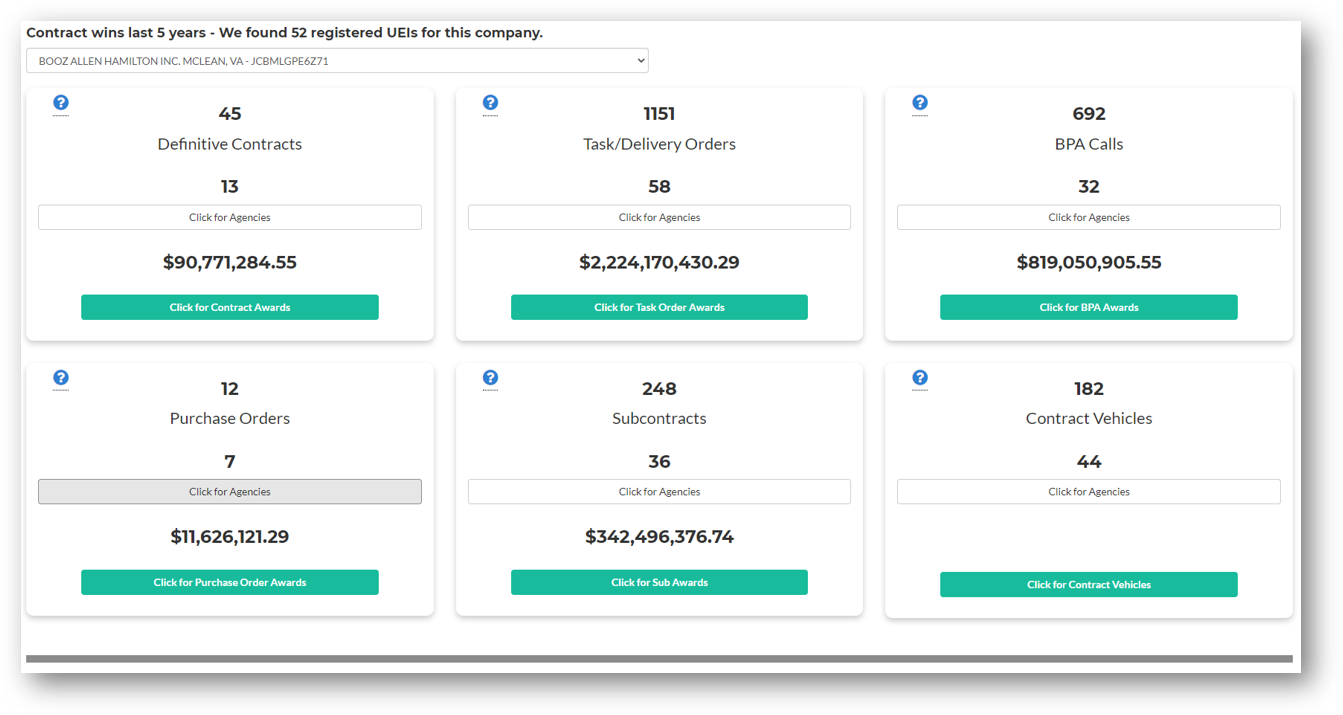Open the Subcontracts card help icon

490,378
